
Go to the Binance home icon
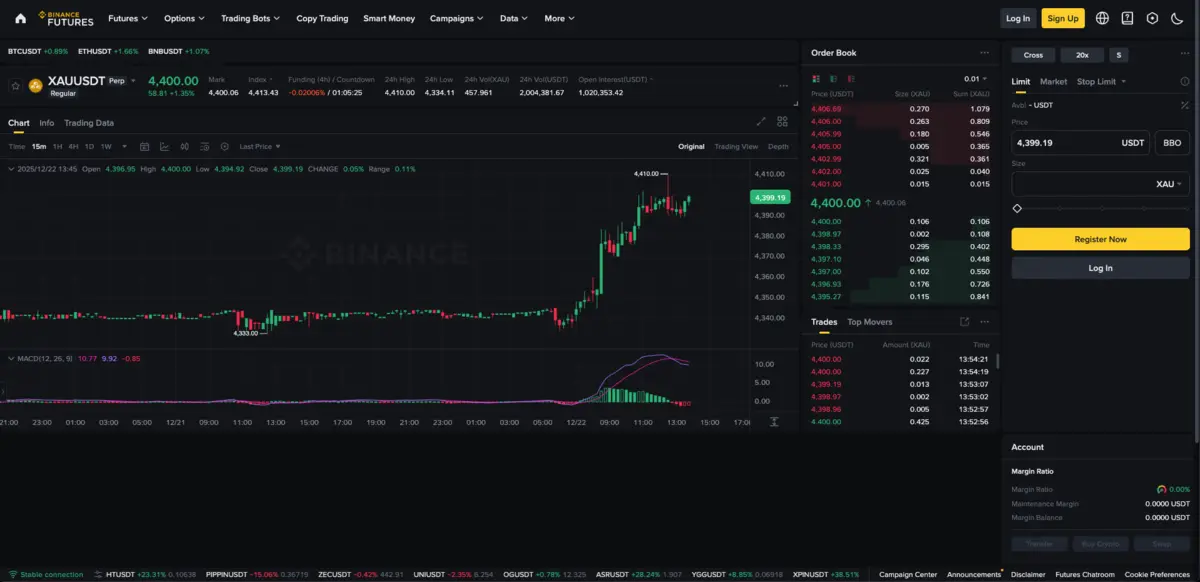[20, 18]
